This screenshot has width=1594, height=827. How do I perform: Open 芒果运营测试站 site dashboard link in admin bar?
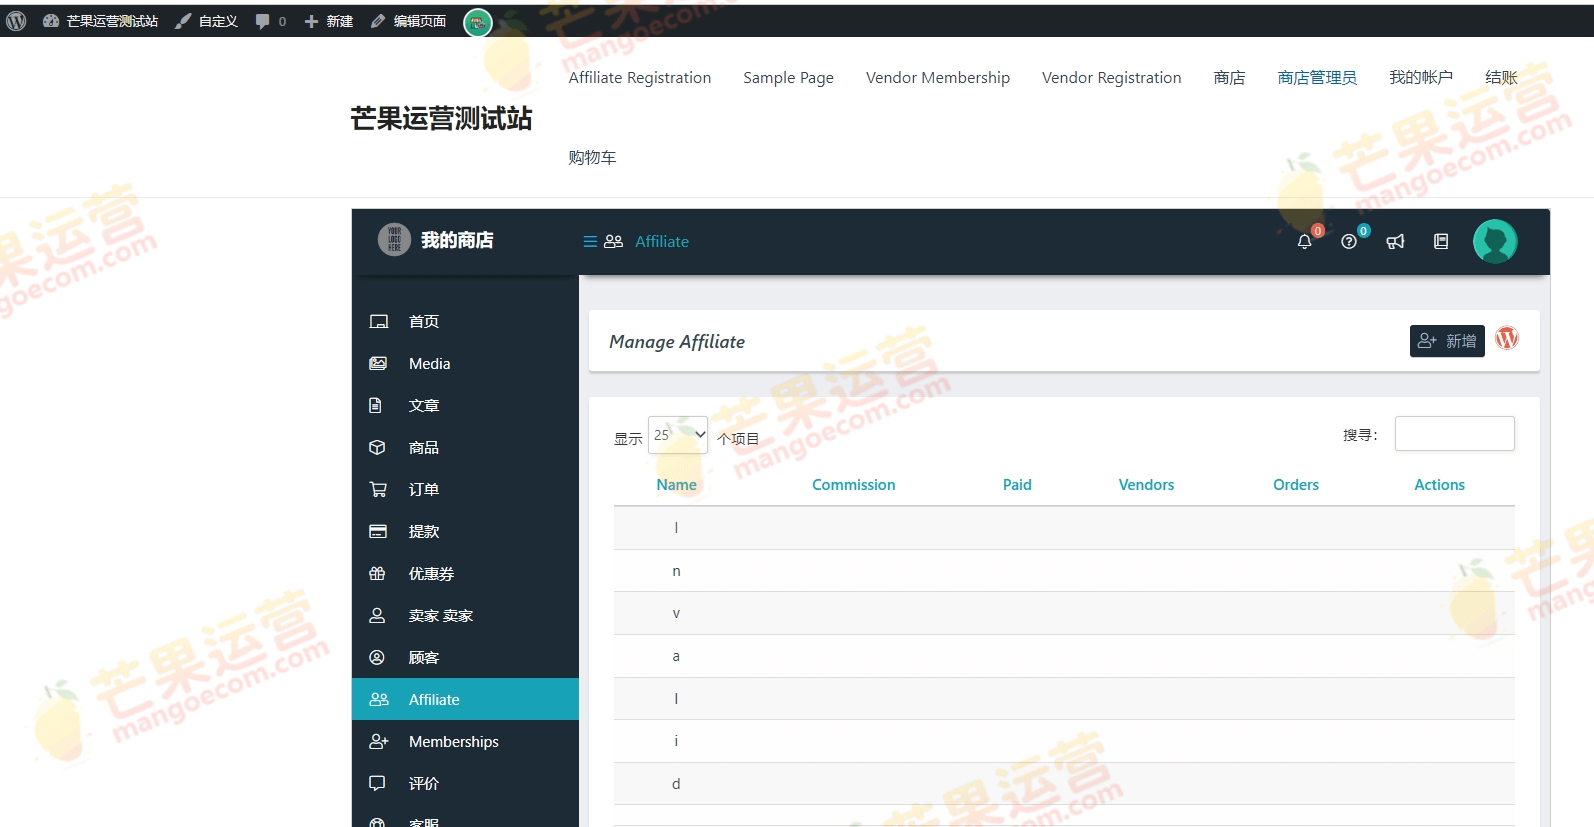[x=100, y=21]
